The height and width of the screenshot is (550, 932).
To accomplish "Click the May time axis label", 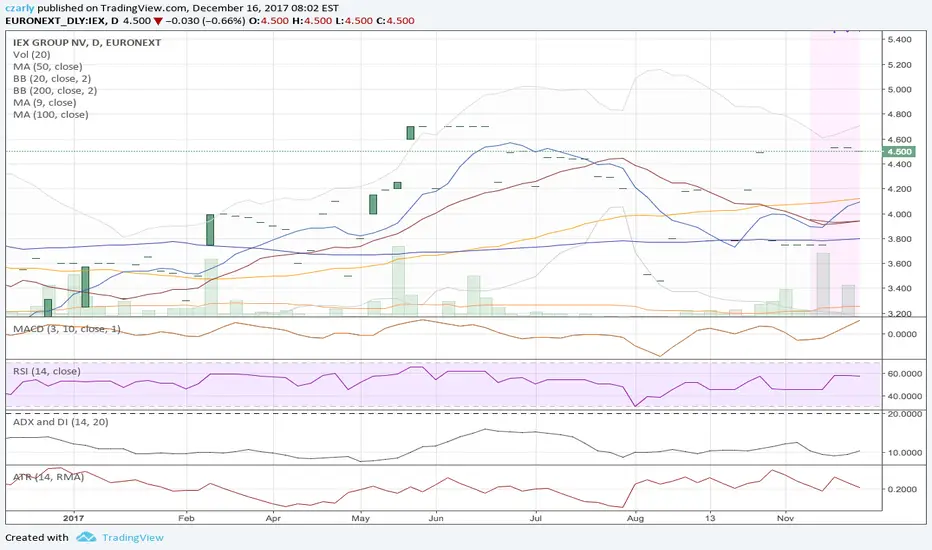I will (x=360, y=518).
